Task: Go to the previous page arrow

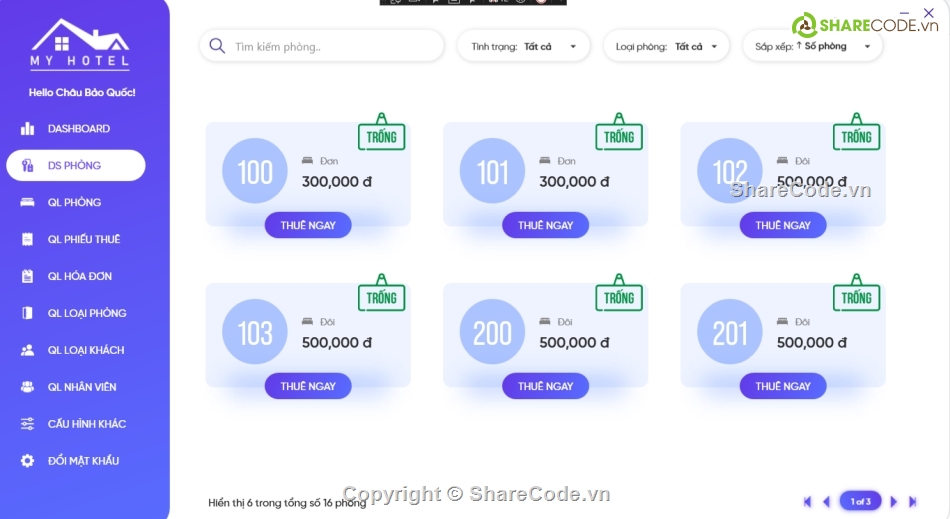Action: [826, 502]
